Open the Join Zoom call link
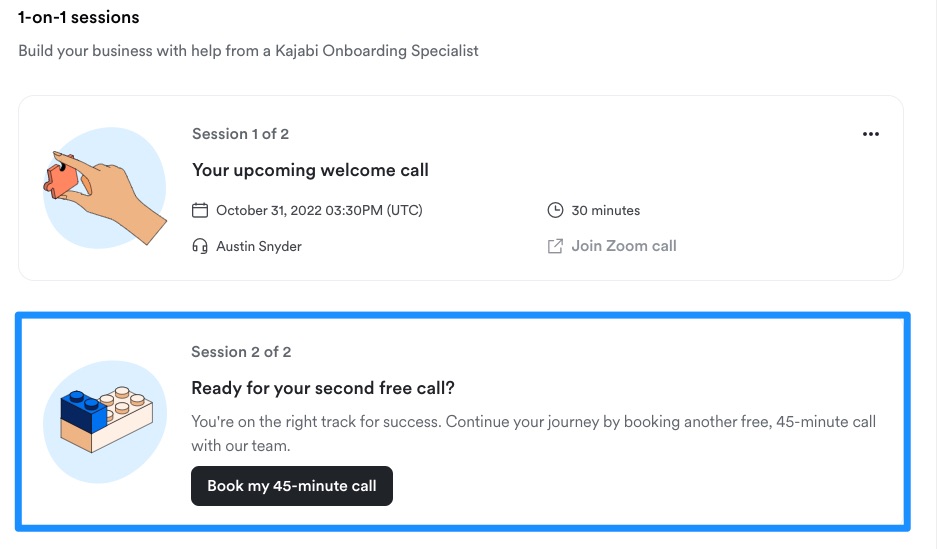The image size is (941, 549). [x=624, y=246]
